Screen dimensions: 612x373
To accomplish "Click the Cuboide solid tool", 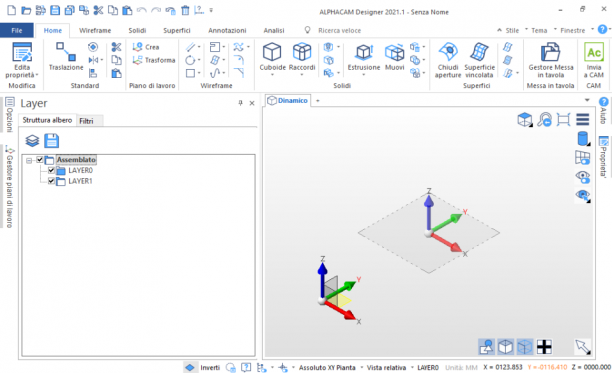I will (272, 57).
